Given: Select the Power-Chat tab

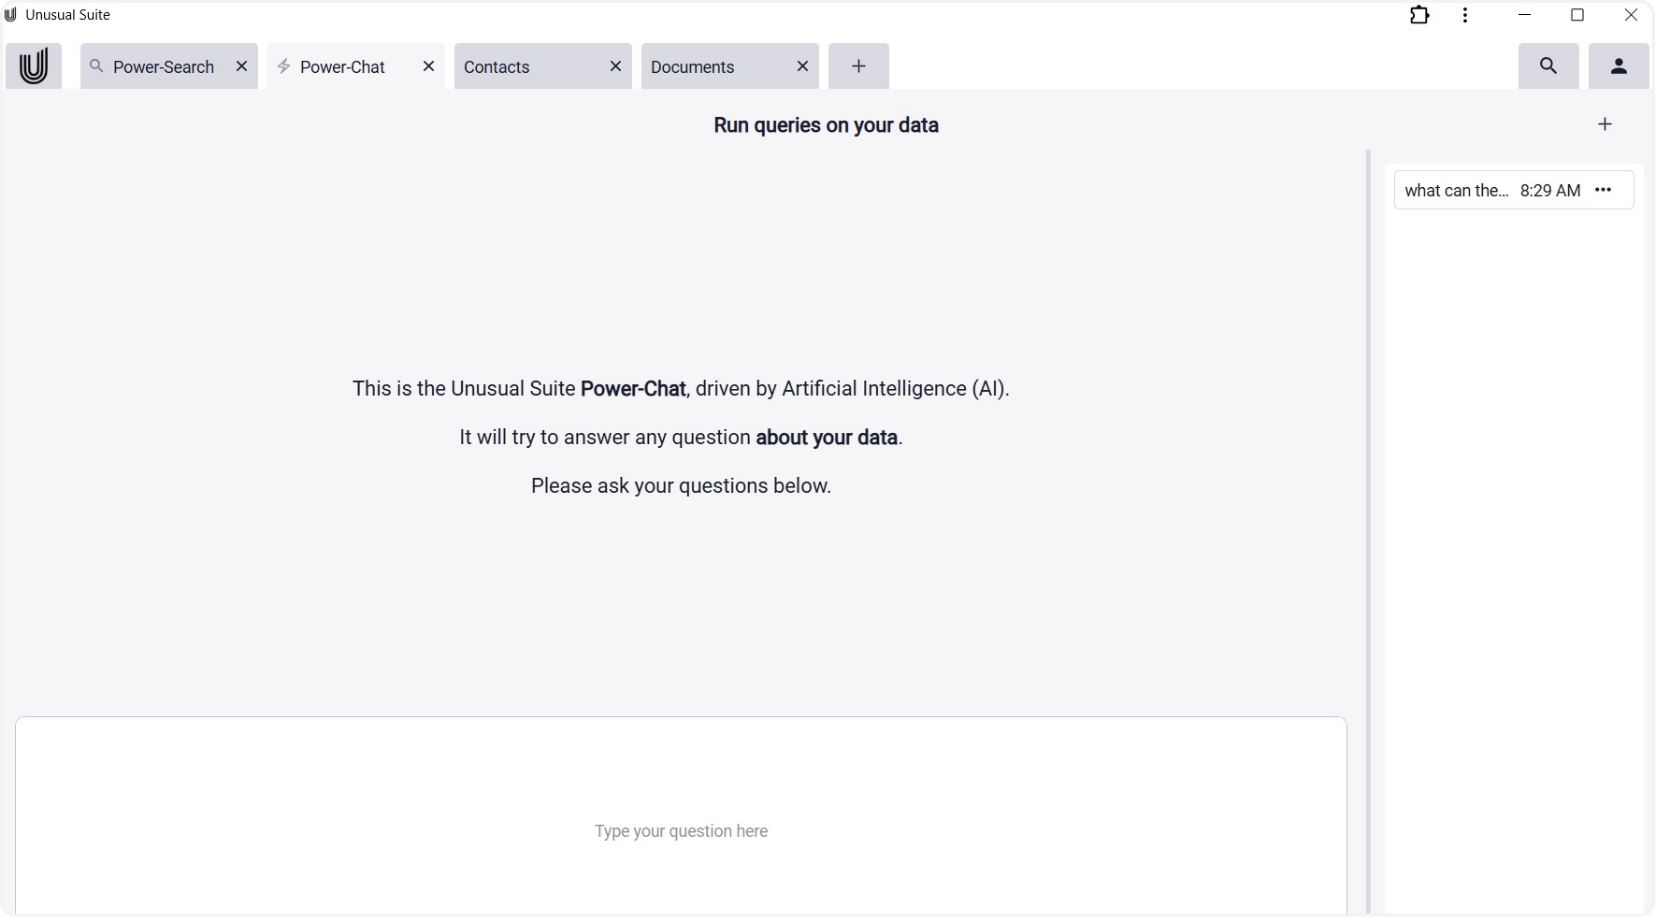Looking at the screenshot, I should [x=342, y=67].
